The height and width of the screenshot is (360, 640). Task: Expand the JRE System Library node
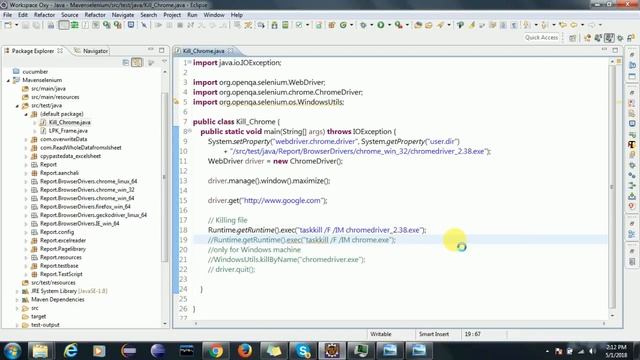coord(17,291)
